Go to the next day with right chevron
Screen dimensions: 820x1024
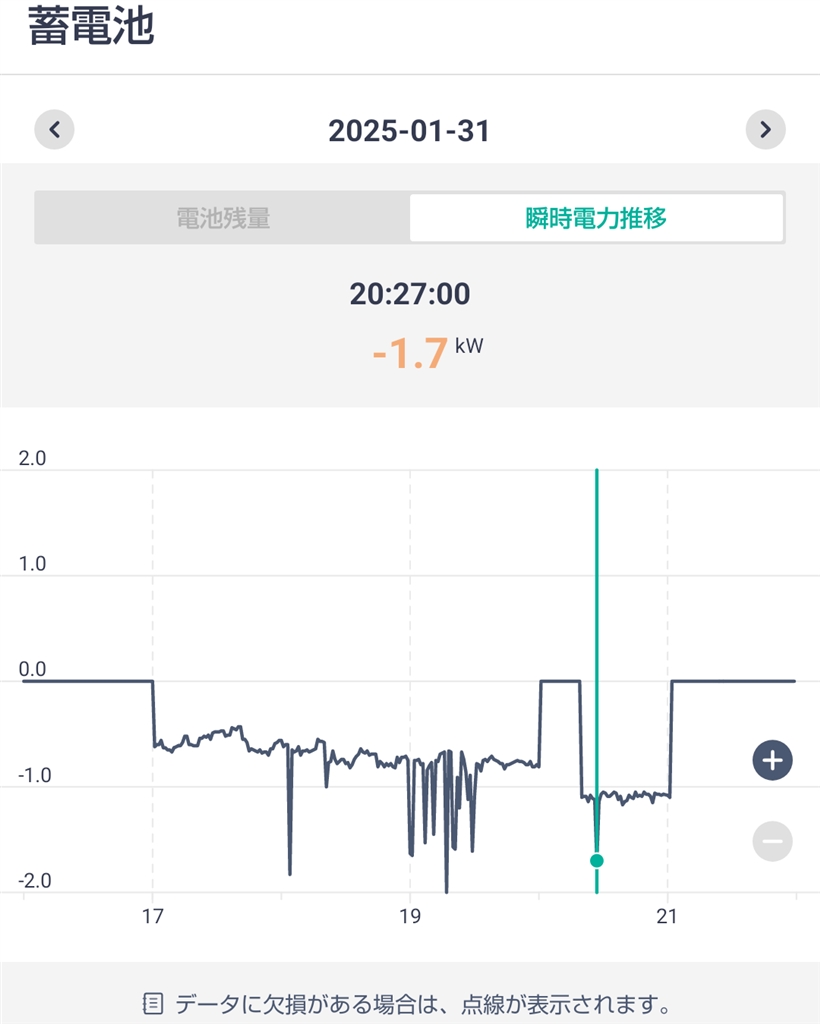[x=765, y=130]
